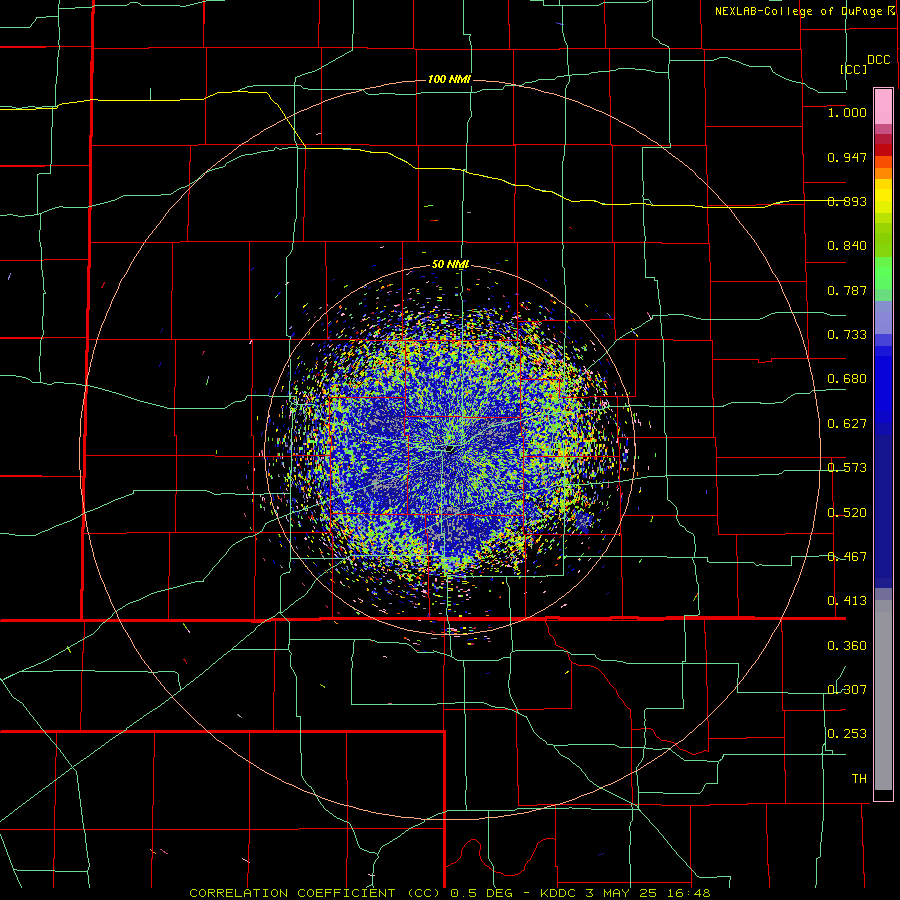Click the TH threshold label on the legend
Image resolution: width=900 pixels, height=900 pixels.
pos(859,779)
